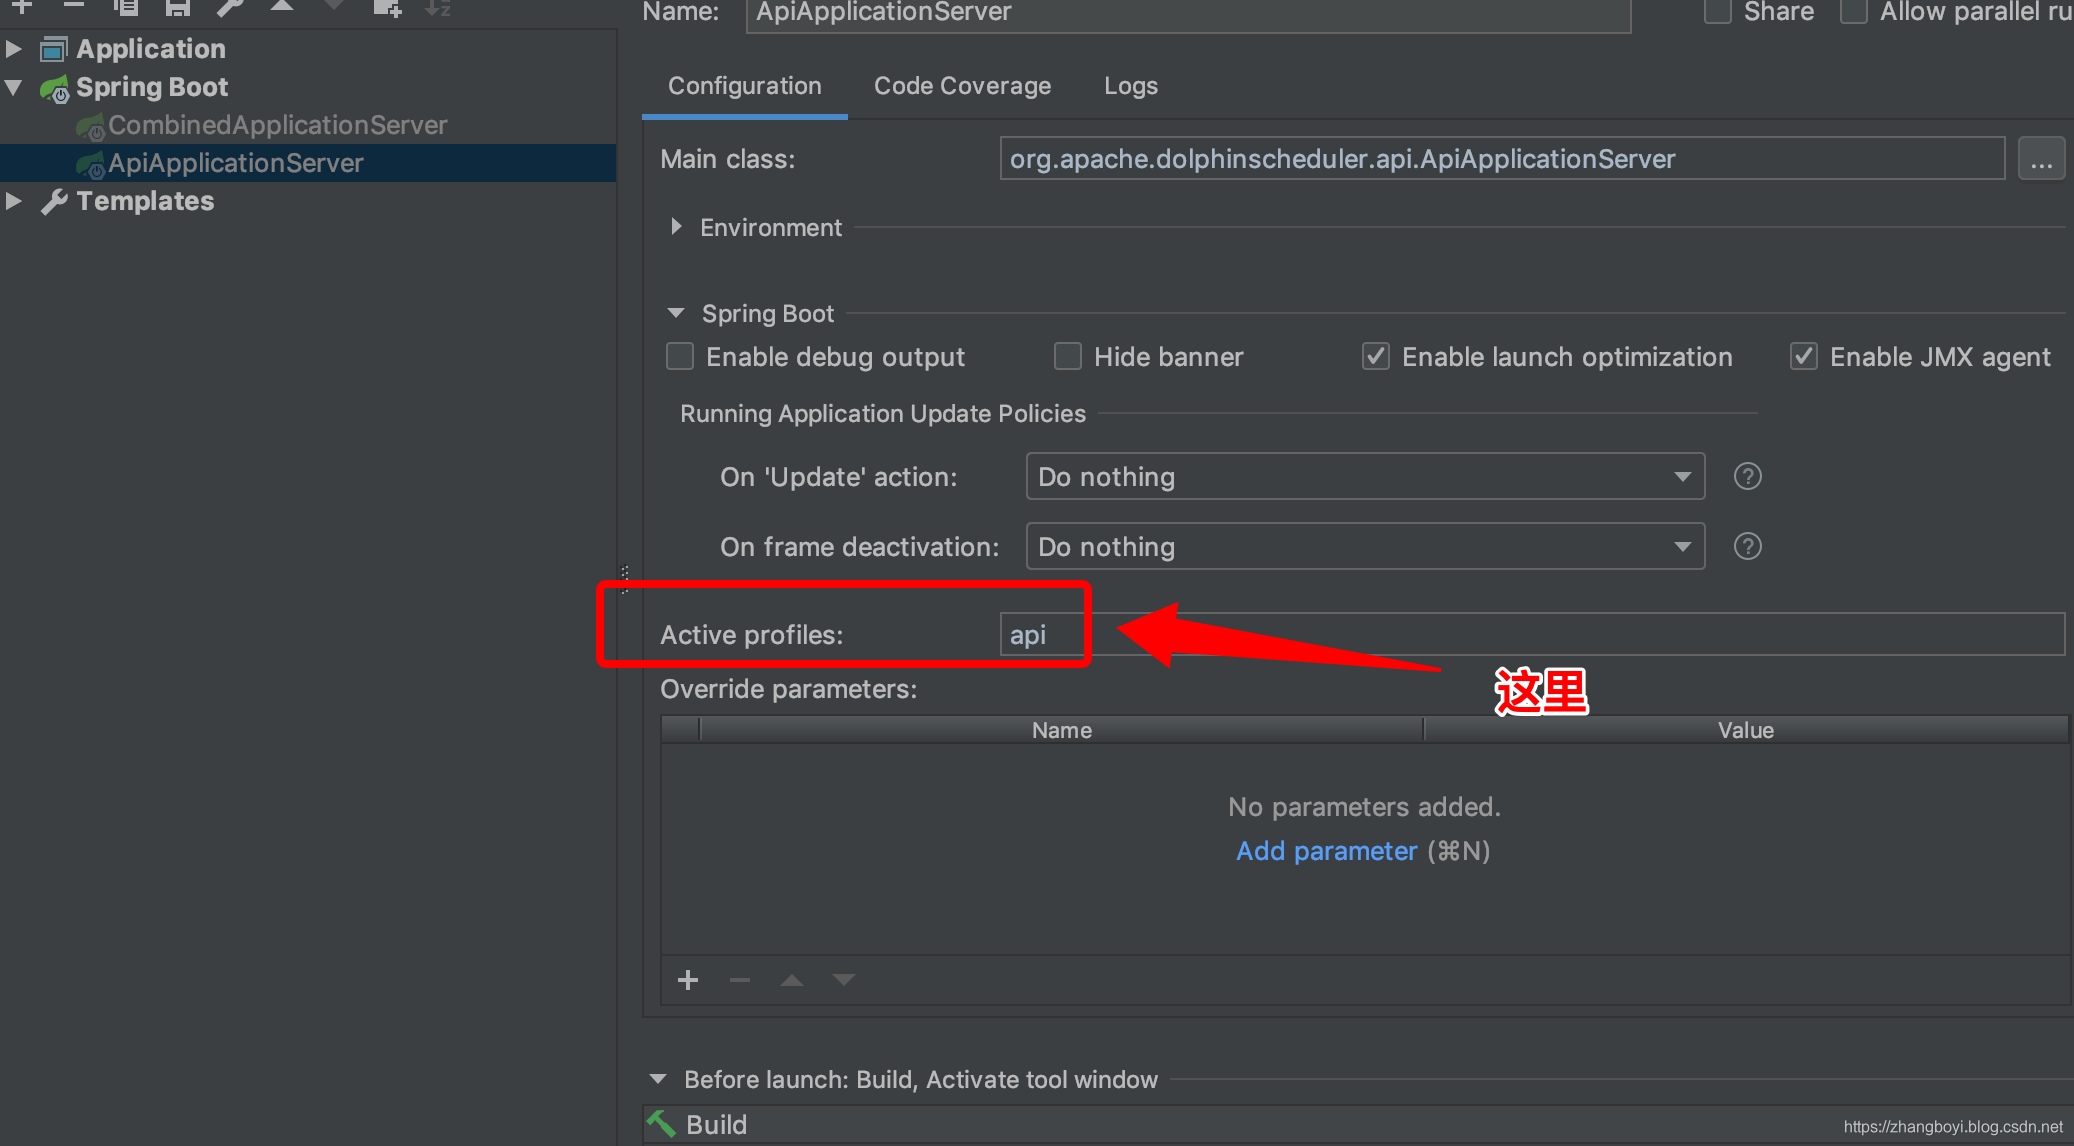
Task: Enable debug output checkbox
Action: 680,357
